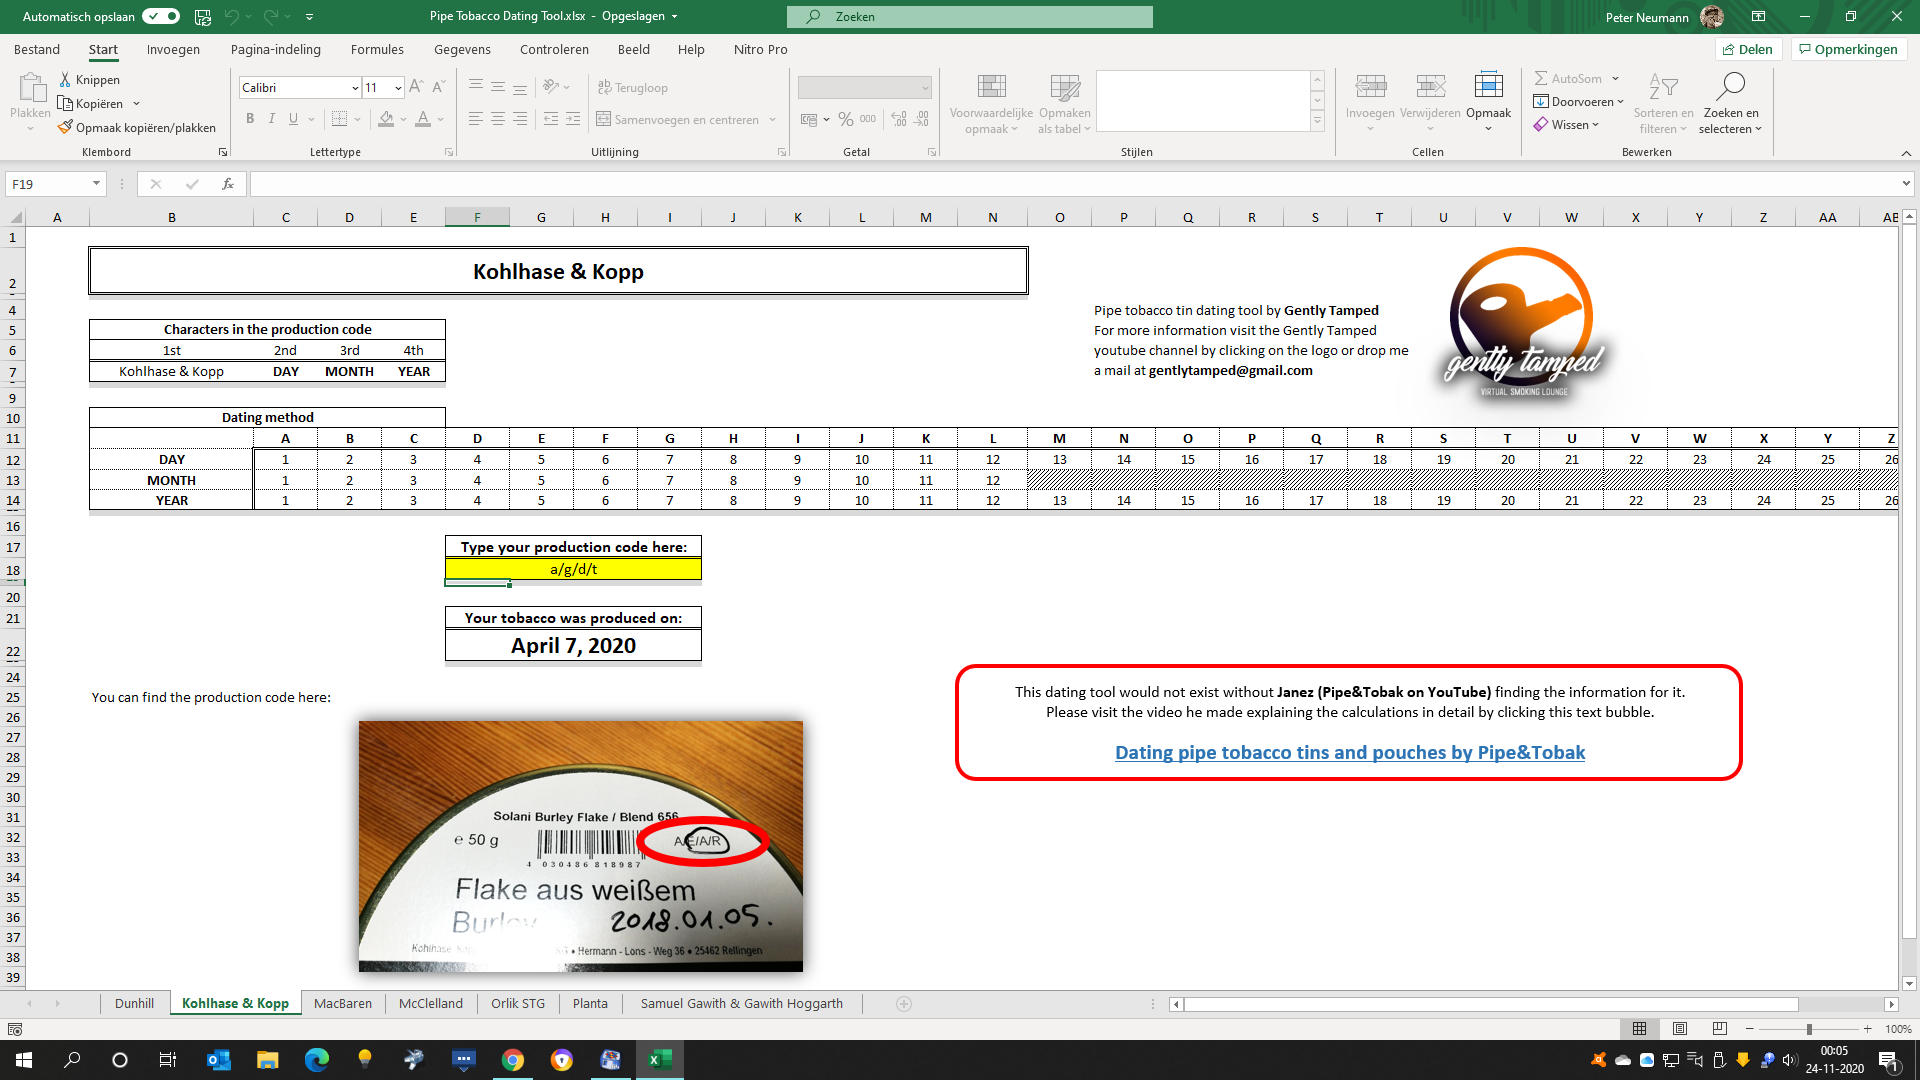Open File Explorer from taskbar
The image size is (1920, 1080).
pyautogui.click(x=267, y=1060)
